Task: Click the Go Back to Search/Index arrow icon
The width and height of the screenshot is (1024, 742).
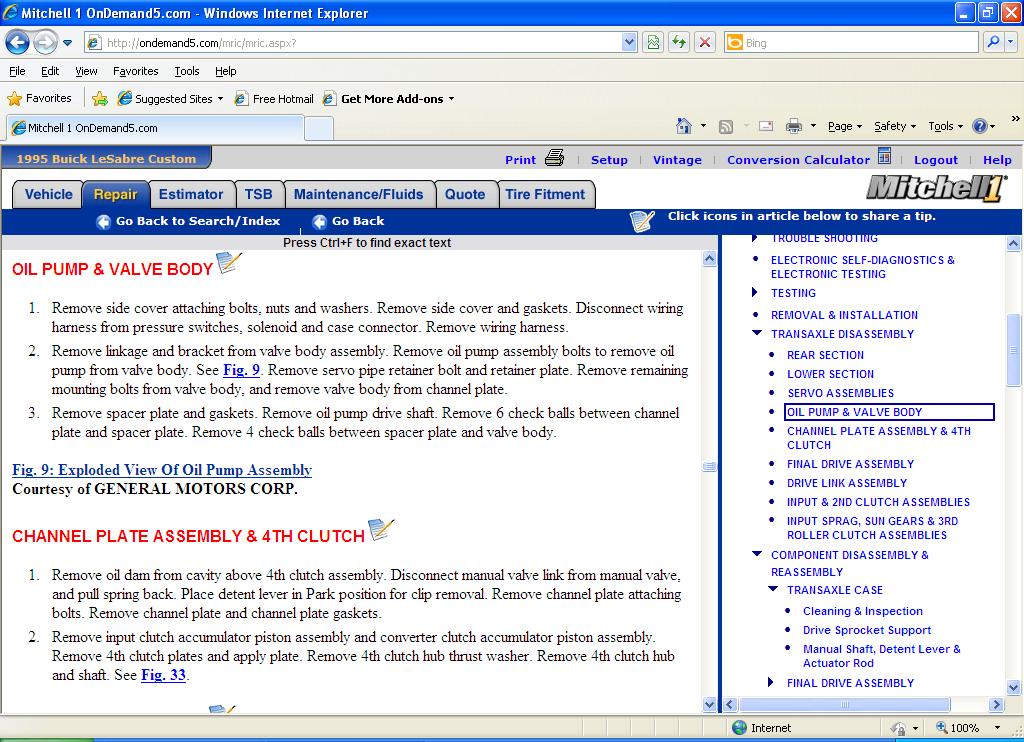Action: coord(103,221)
